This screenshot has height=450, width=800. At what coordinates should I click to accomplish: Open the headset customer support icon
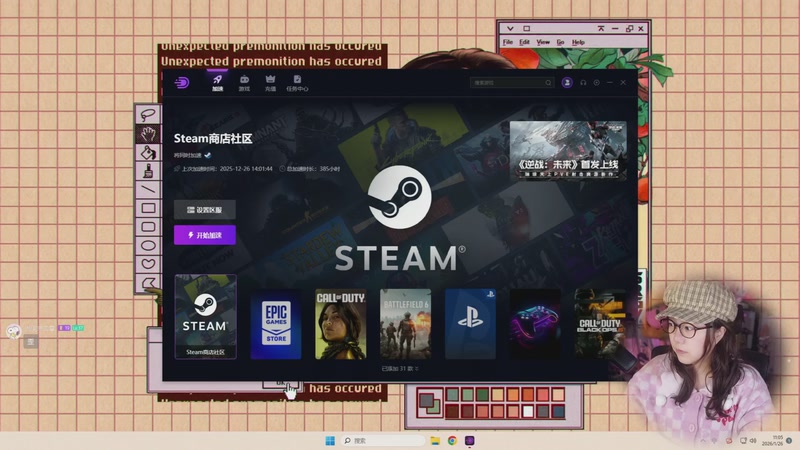pos(583,83)
